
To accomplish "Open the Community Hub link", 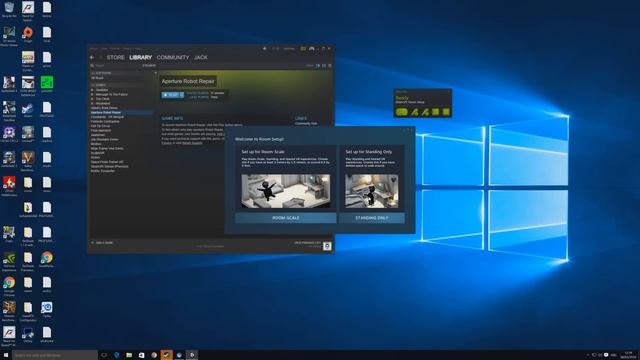I will click(306, 123).
